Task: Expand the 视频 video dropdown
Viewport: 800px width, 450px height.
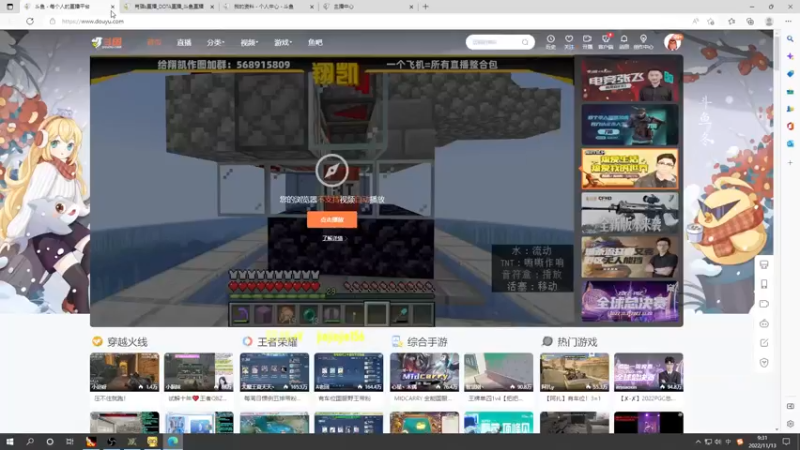Action: [x=249, y=42]
